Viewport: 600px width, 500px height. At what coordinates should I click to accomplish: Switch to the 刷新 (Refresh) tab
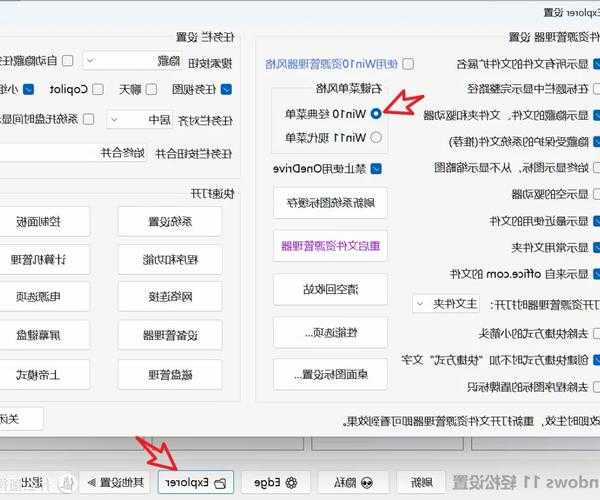(423, 482)
